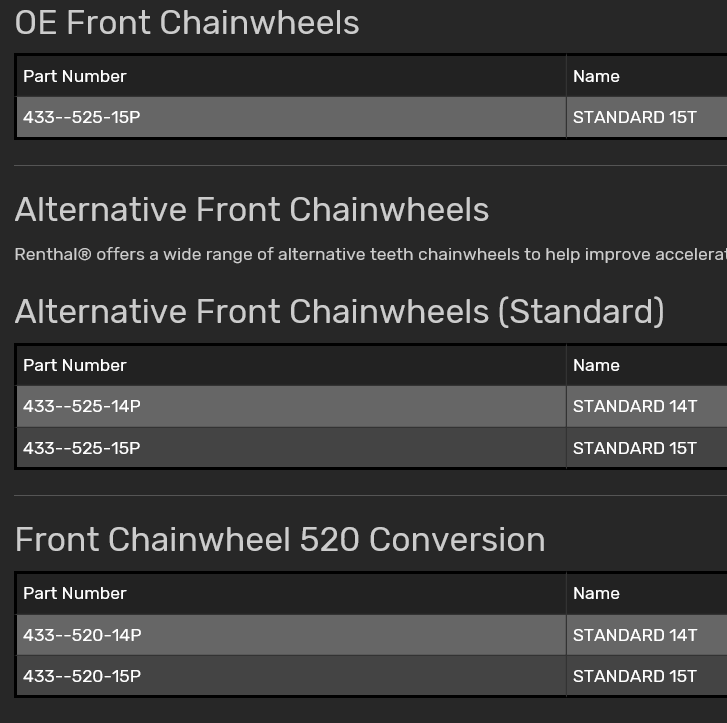Click Name column header in OE Front Chainwheels table
The height and width of the screenshot is (723, 727).
[596, 77]
